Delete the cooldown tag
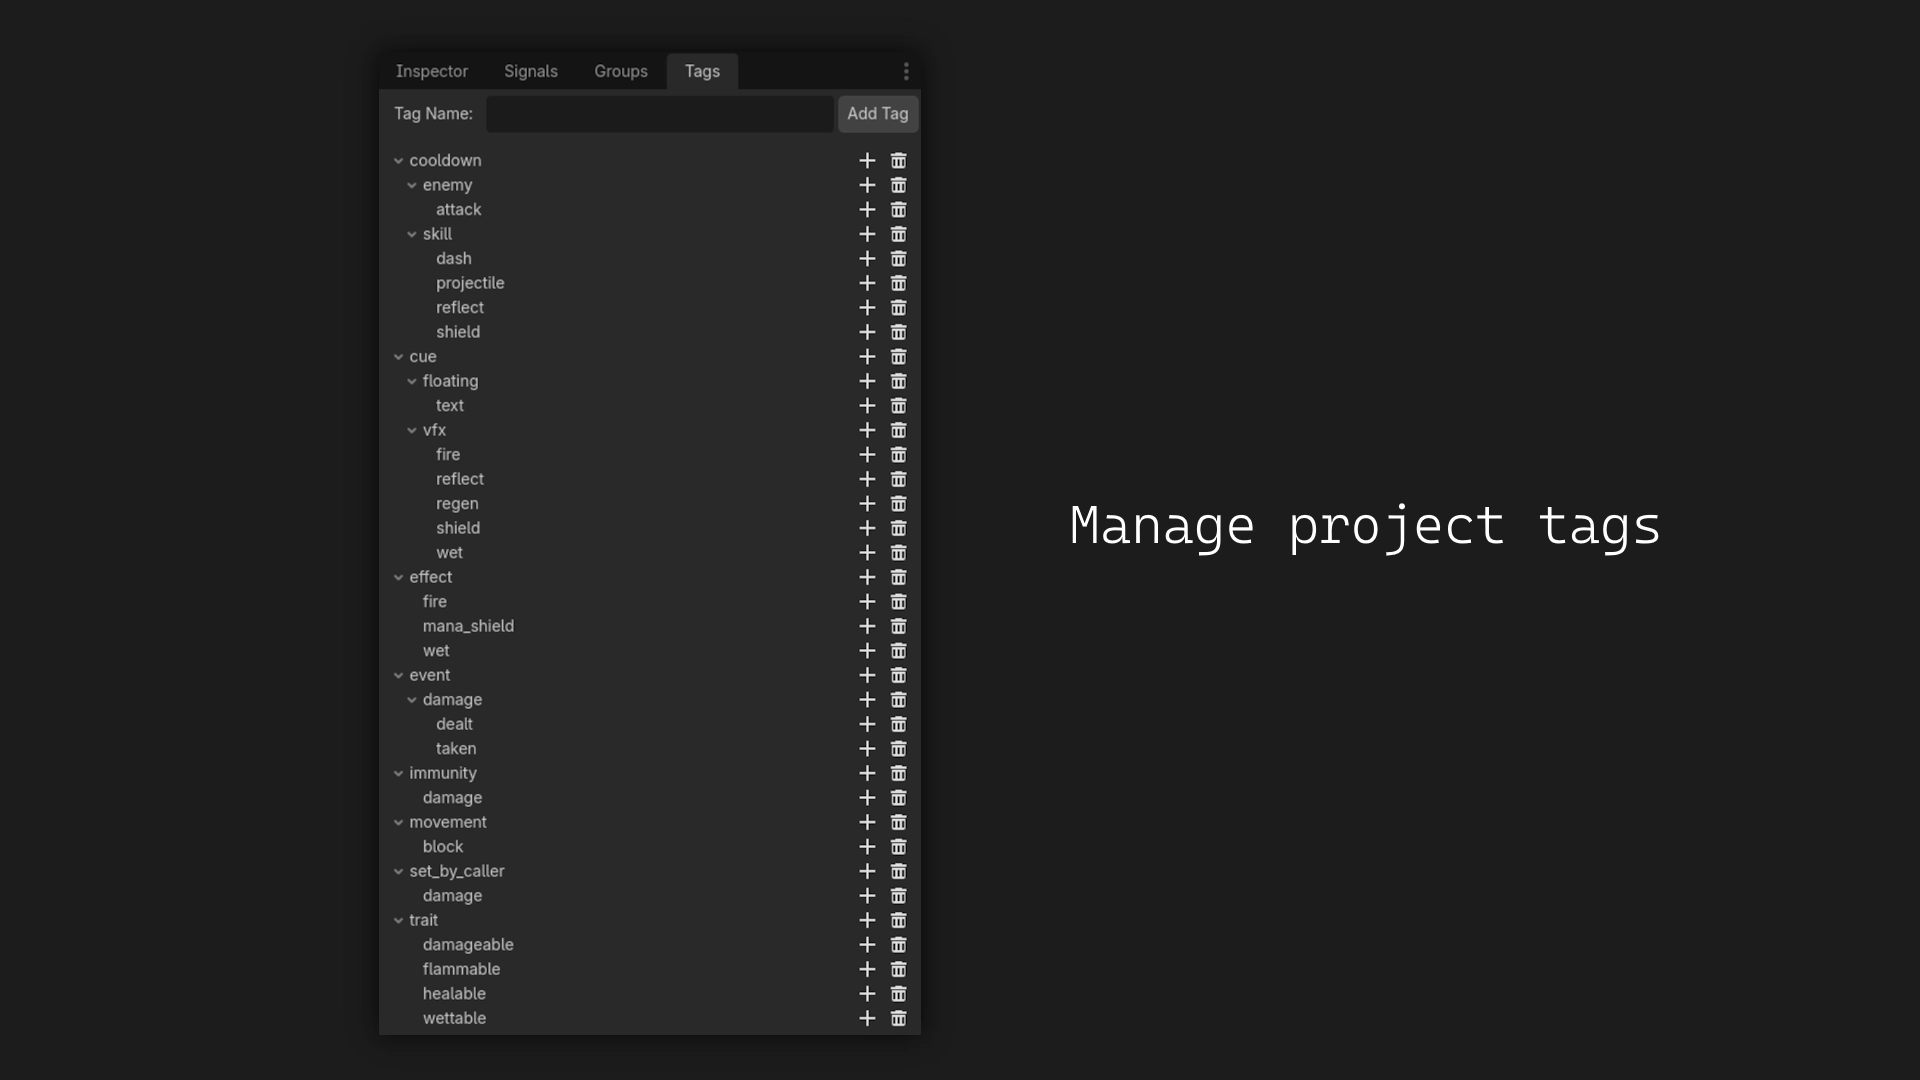The width and height of the screenshot is (1920, 1080). (898, 161)
